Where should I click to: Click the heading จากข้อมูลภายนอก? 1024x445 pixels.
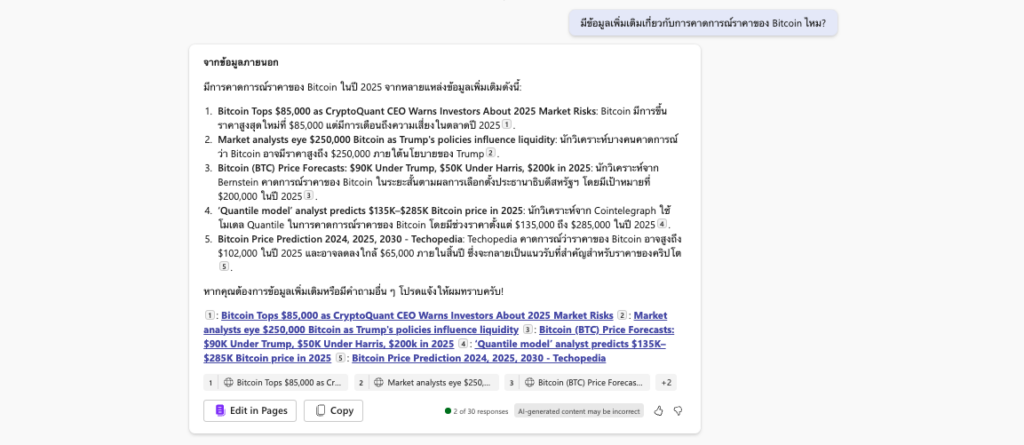tap(241, 63)
